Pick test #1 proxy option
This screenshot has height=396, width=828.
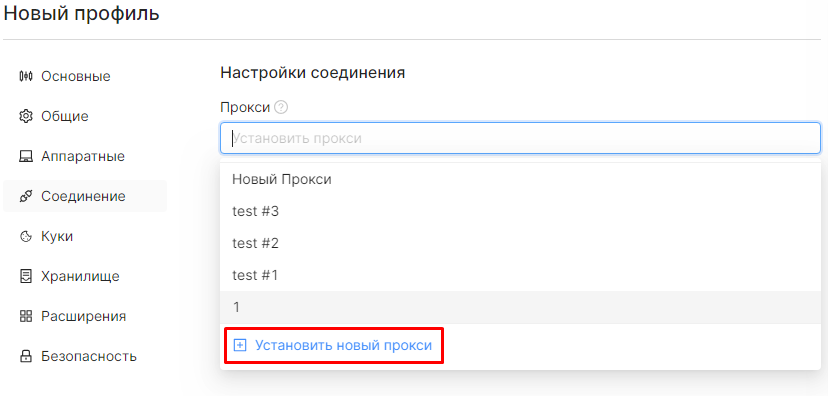[520, 275]
